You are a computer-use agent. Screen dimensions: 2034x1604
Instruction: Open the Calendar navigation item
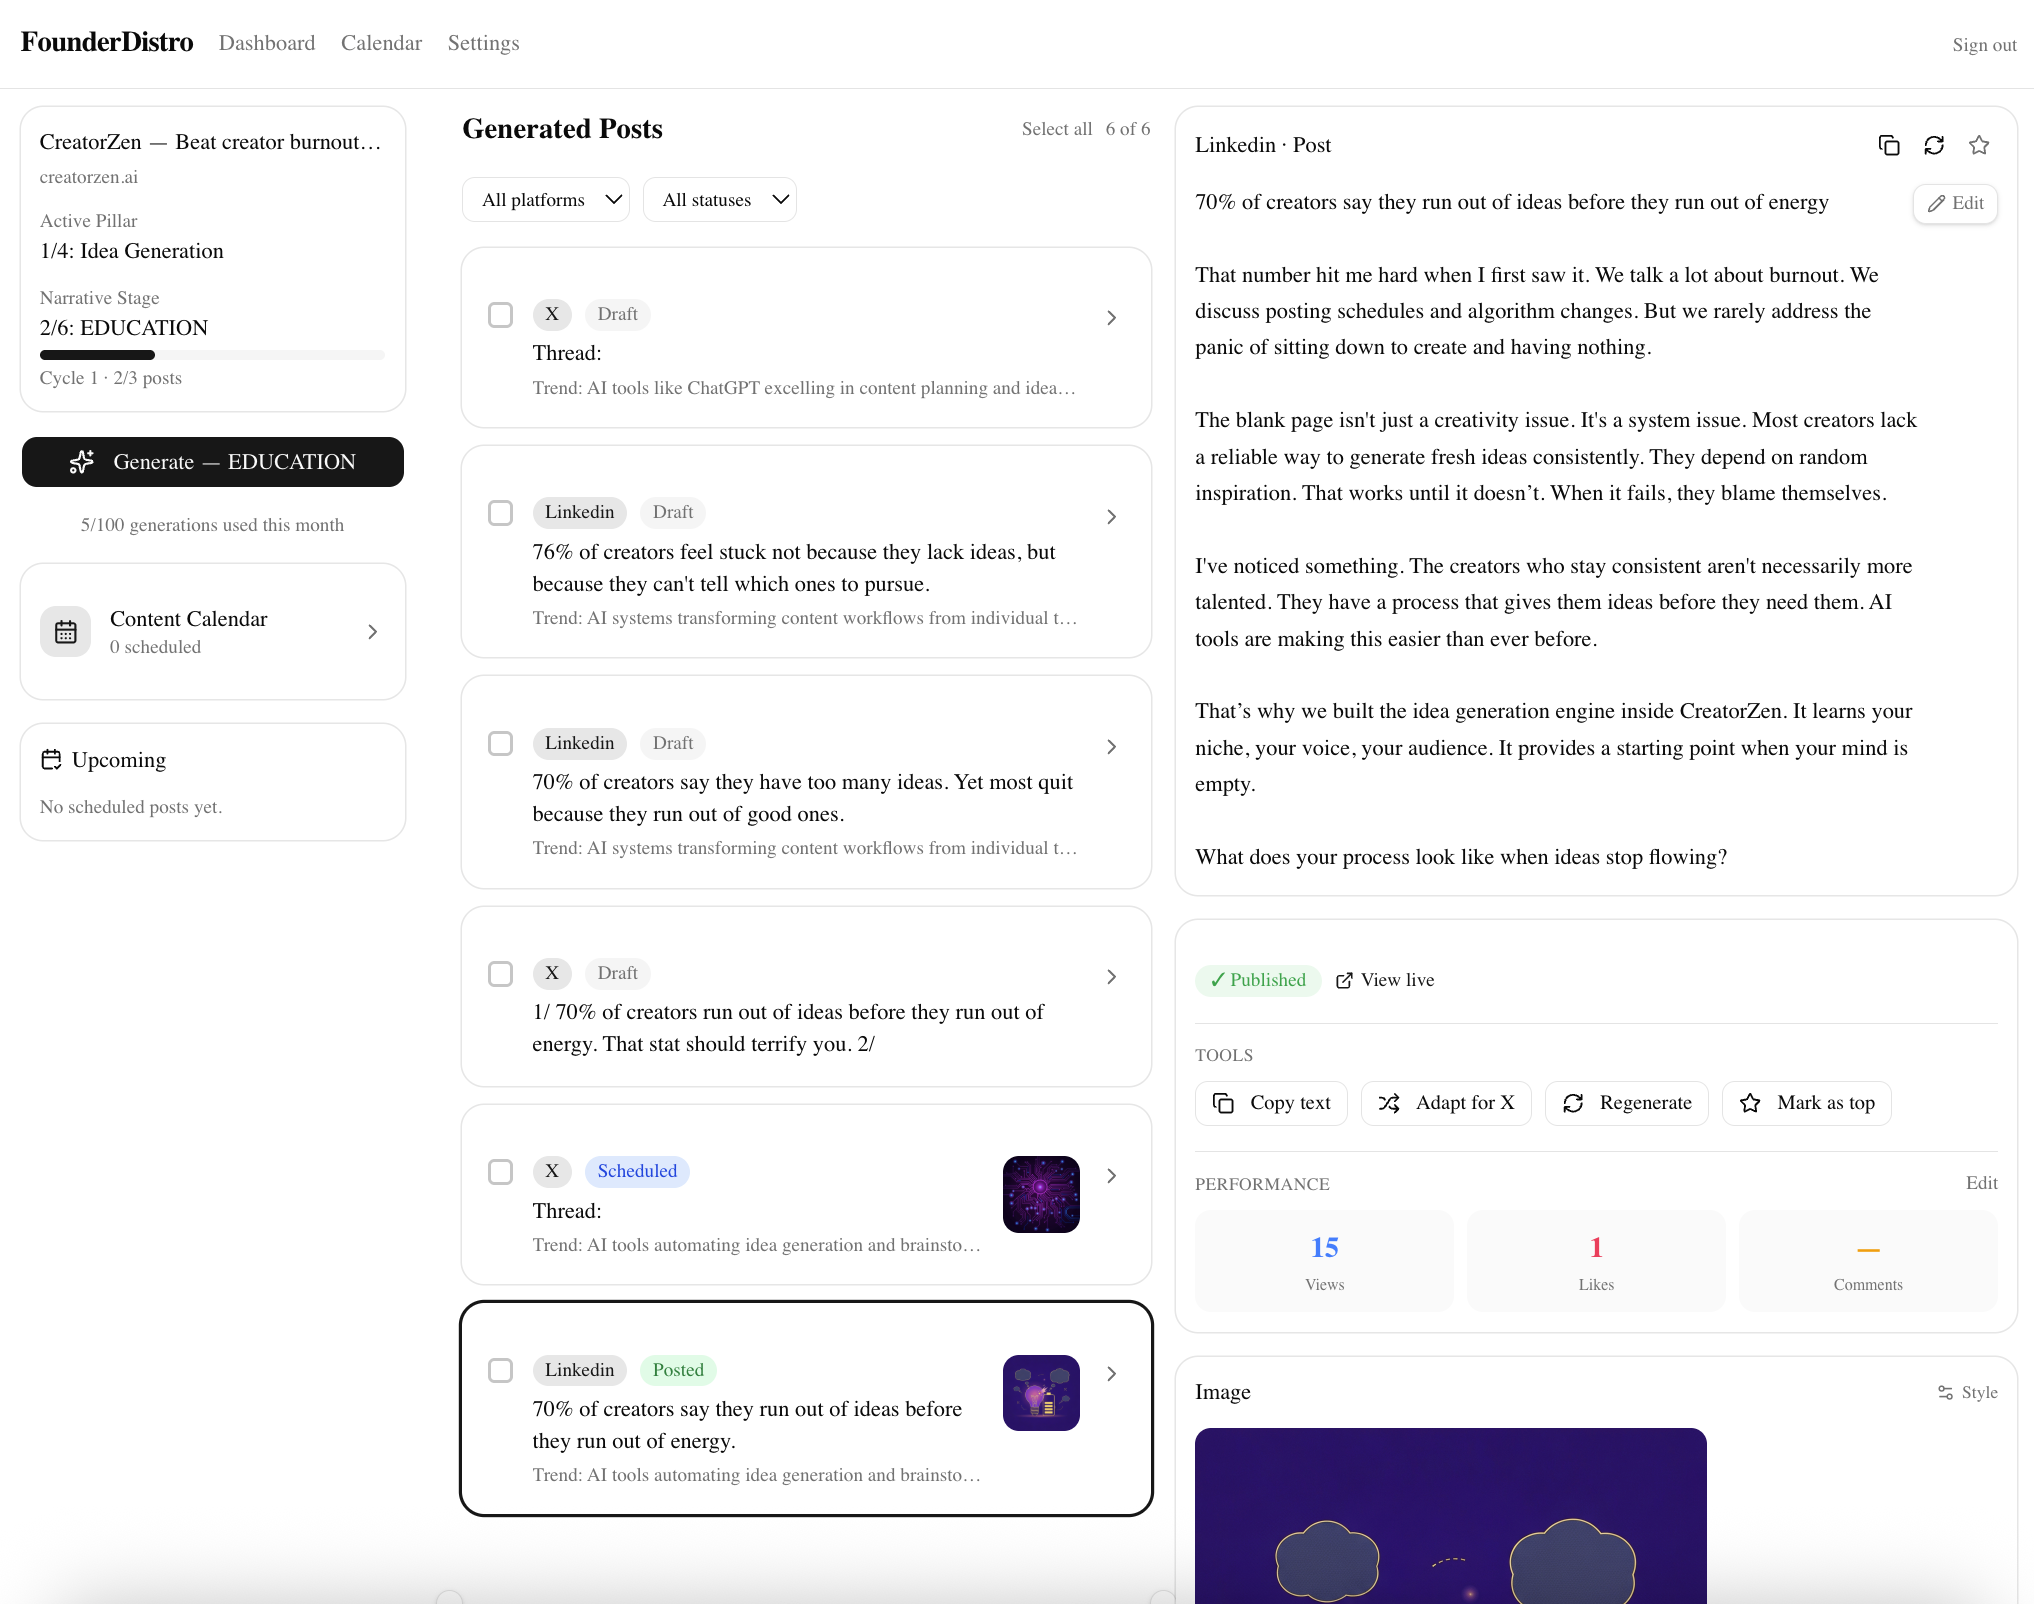click(x=381, y=43)
